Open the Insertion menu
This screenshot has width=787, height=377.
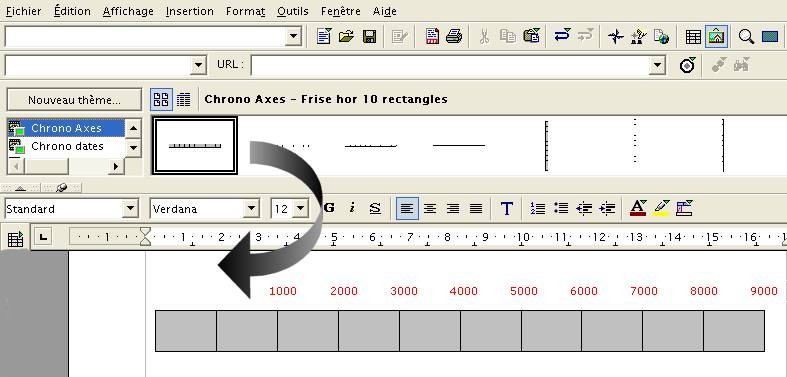tap(189, 11)
